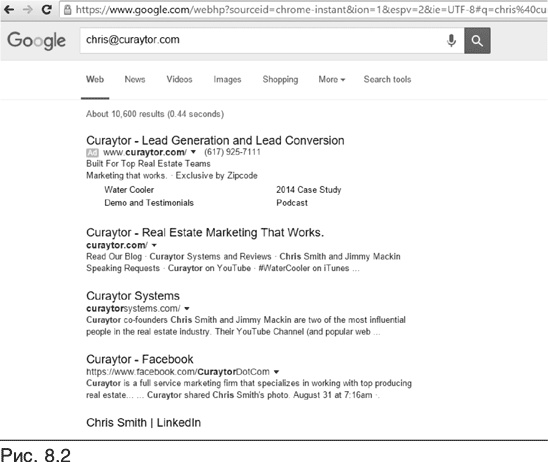Reload the page with the refresh icon

[47, 9]
